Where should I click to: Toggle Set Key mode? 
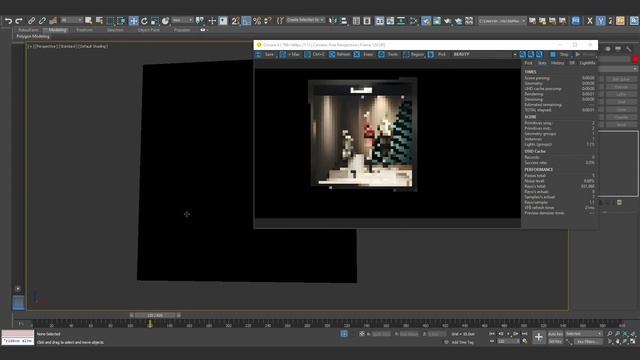coord(555,341)
